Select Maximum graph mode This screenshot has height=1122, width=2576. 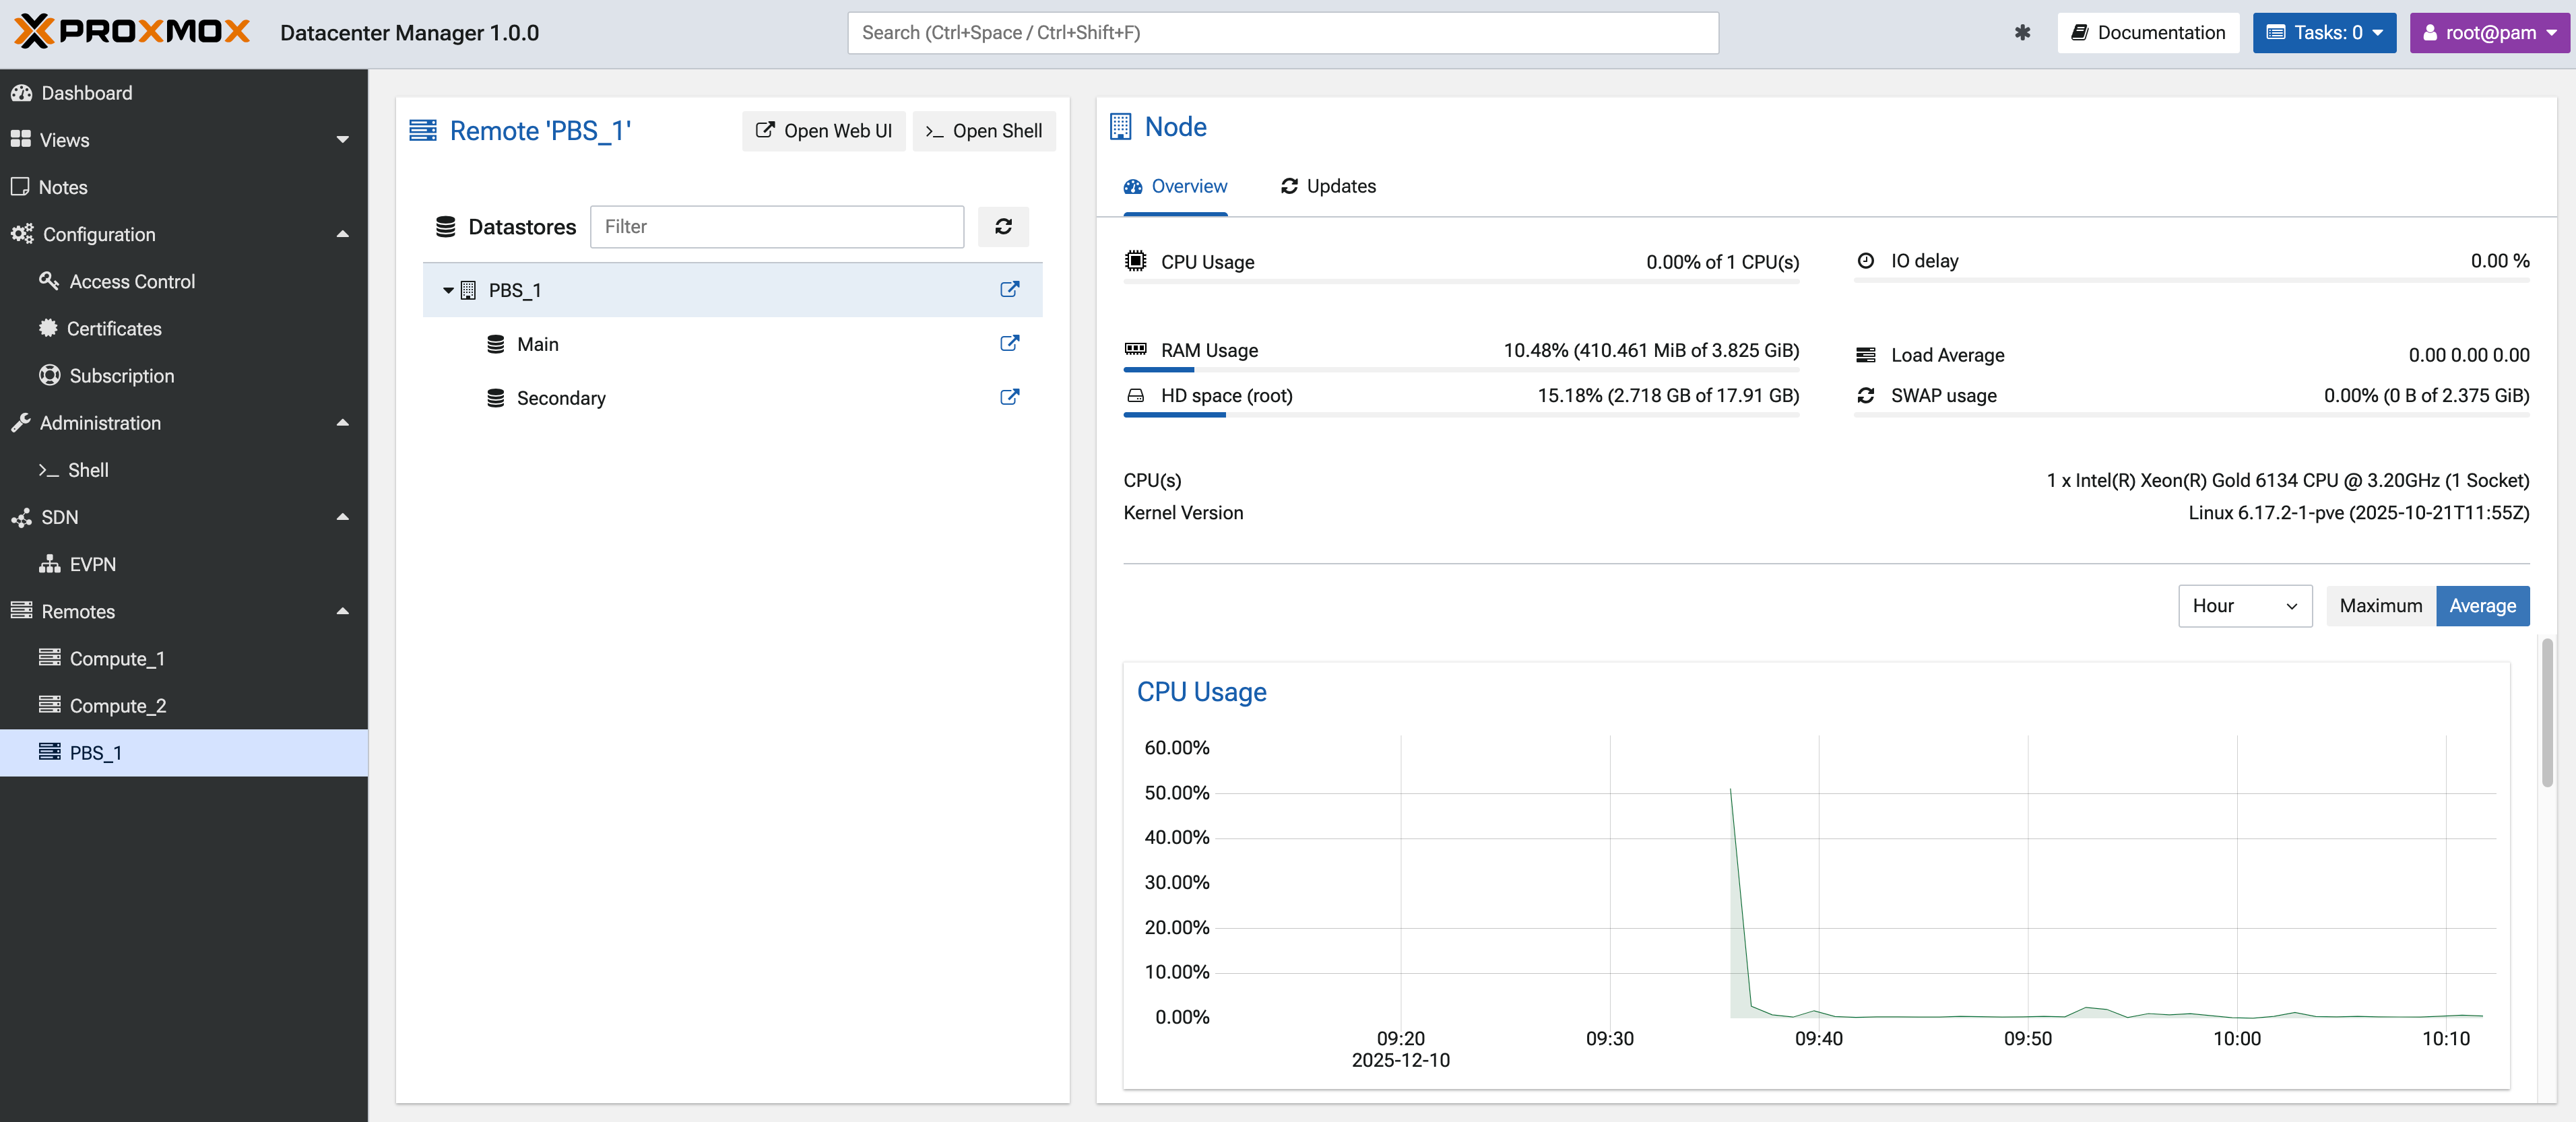pyautogui.click(x=2380, y=606)
